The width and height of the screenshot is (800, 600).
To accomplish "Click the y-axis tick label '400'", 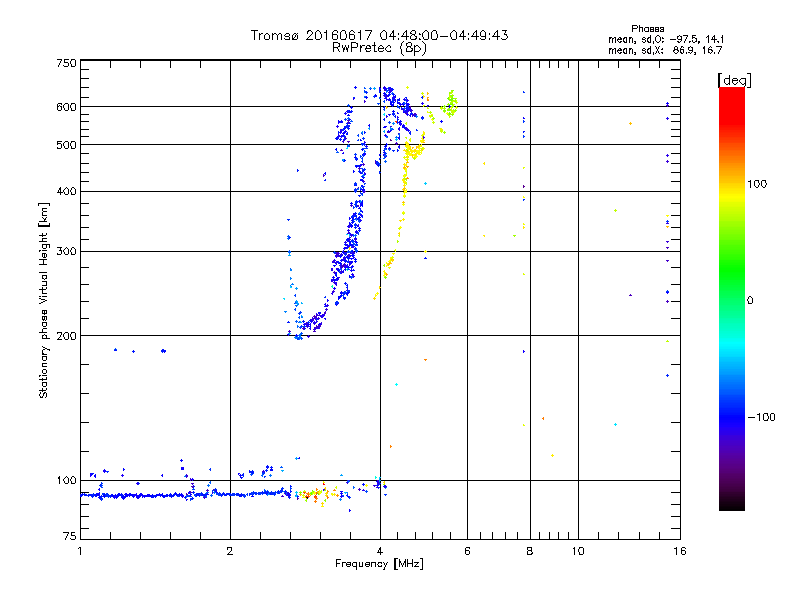I will tap(66, 191).
